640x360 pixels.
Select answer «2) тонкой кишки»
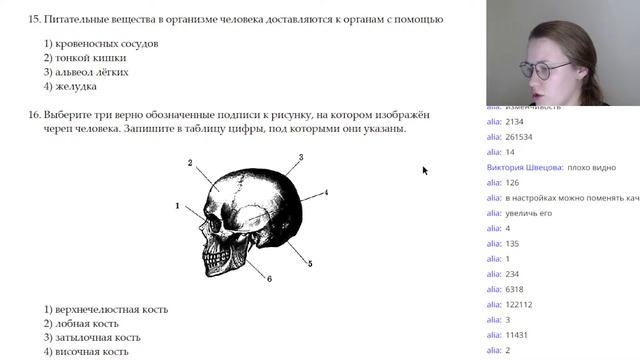pos(85,58)
